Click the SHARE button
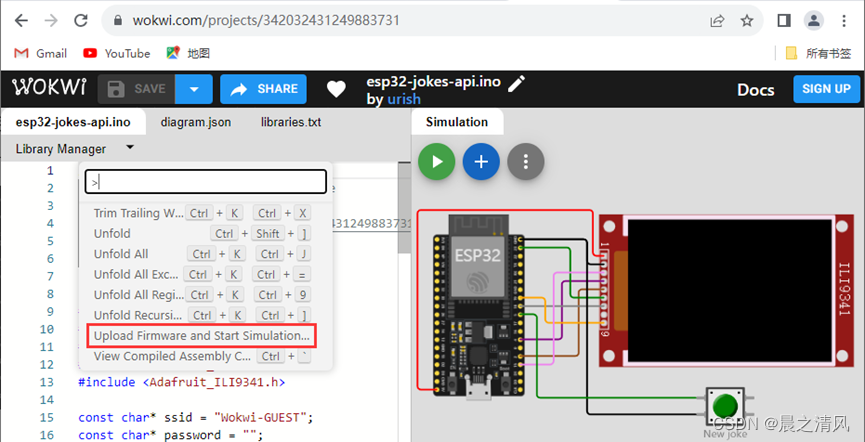This screenshot has width=865, height=442. (x=263, y=89)
